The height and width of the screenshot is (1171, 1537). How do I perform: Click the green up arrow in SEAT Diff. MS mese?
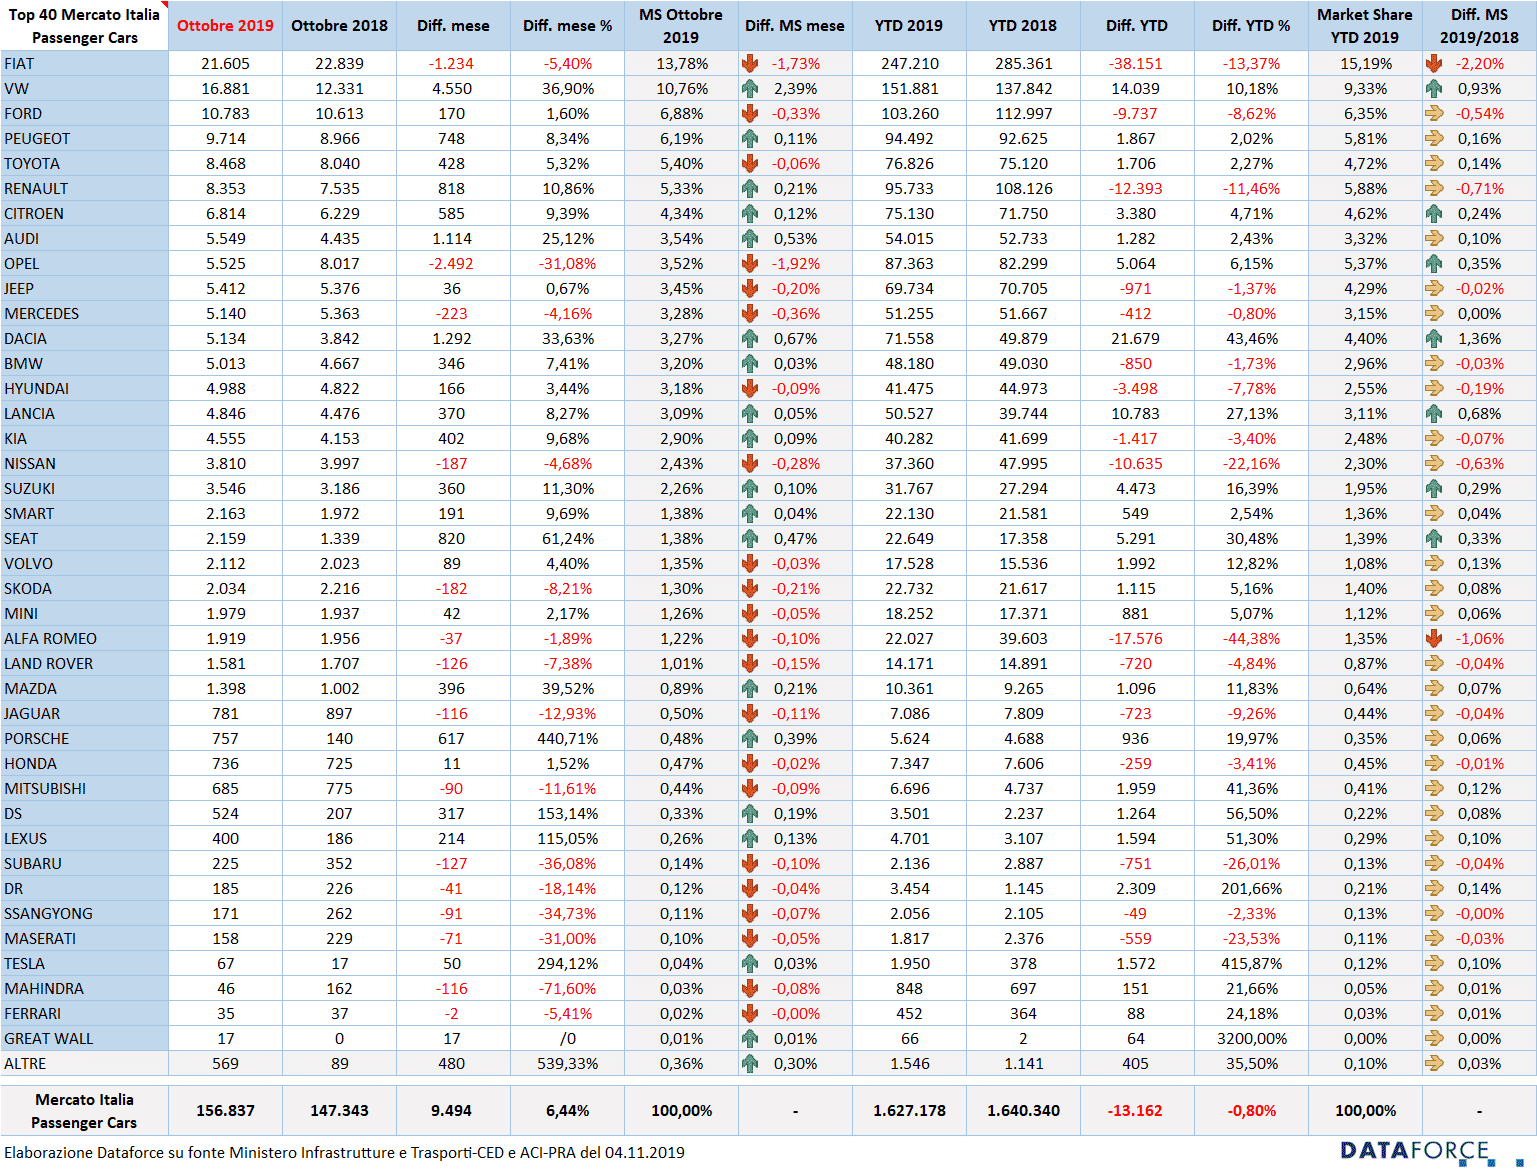[x=750, y=538]
